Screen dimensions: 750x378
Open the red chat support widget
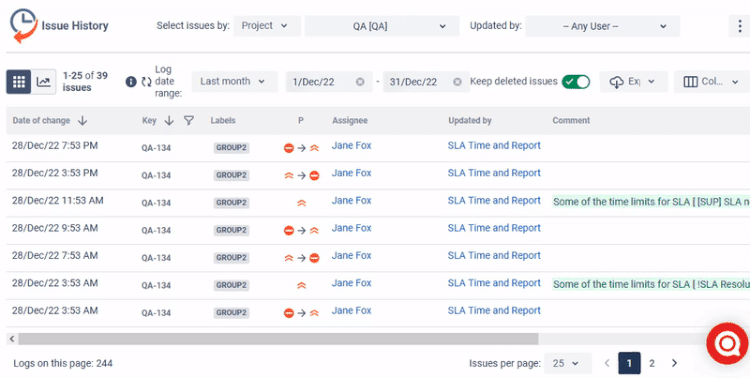(x=727, y=344)
